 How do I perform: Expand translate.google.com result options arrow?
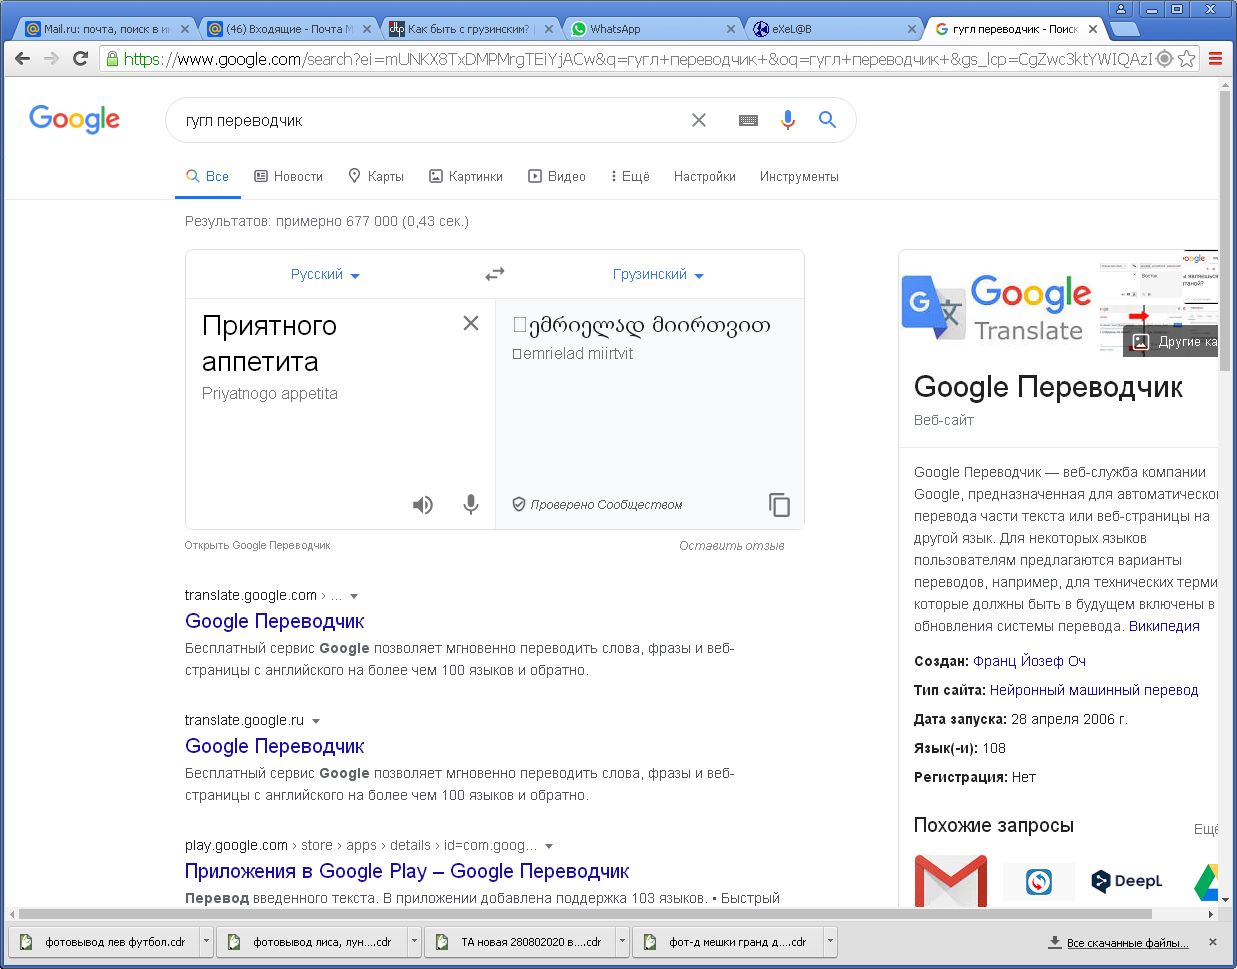(x=354, y=596)
